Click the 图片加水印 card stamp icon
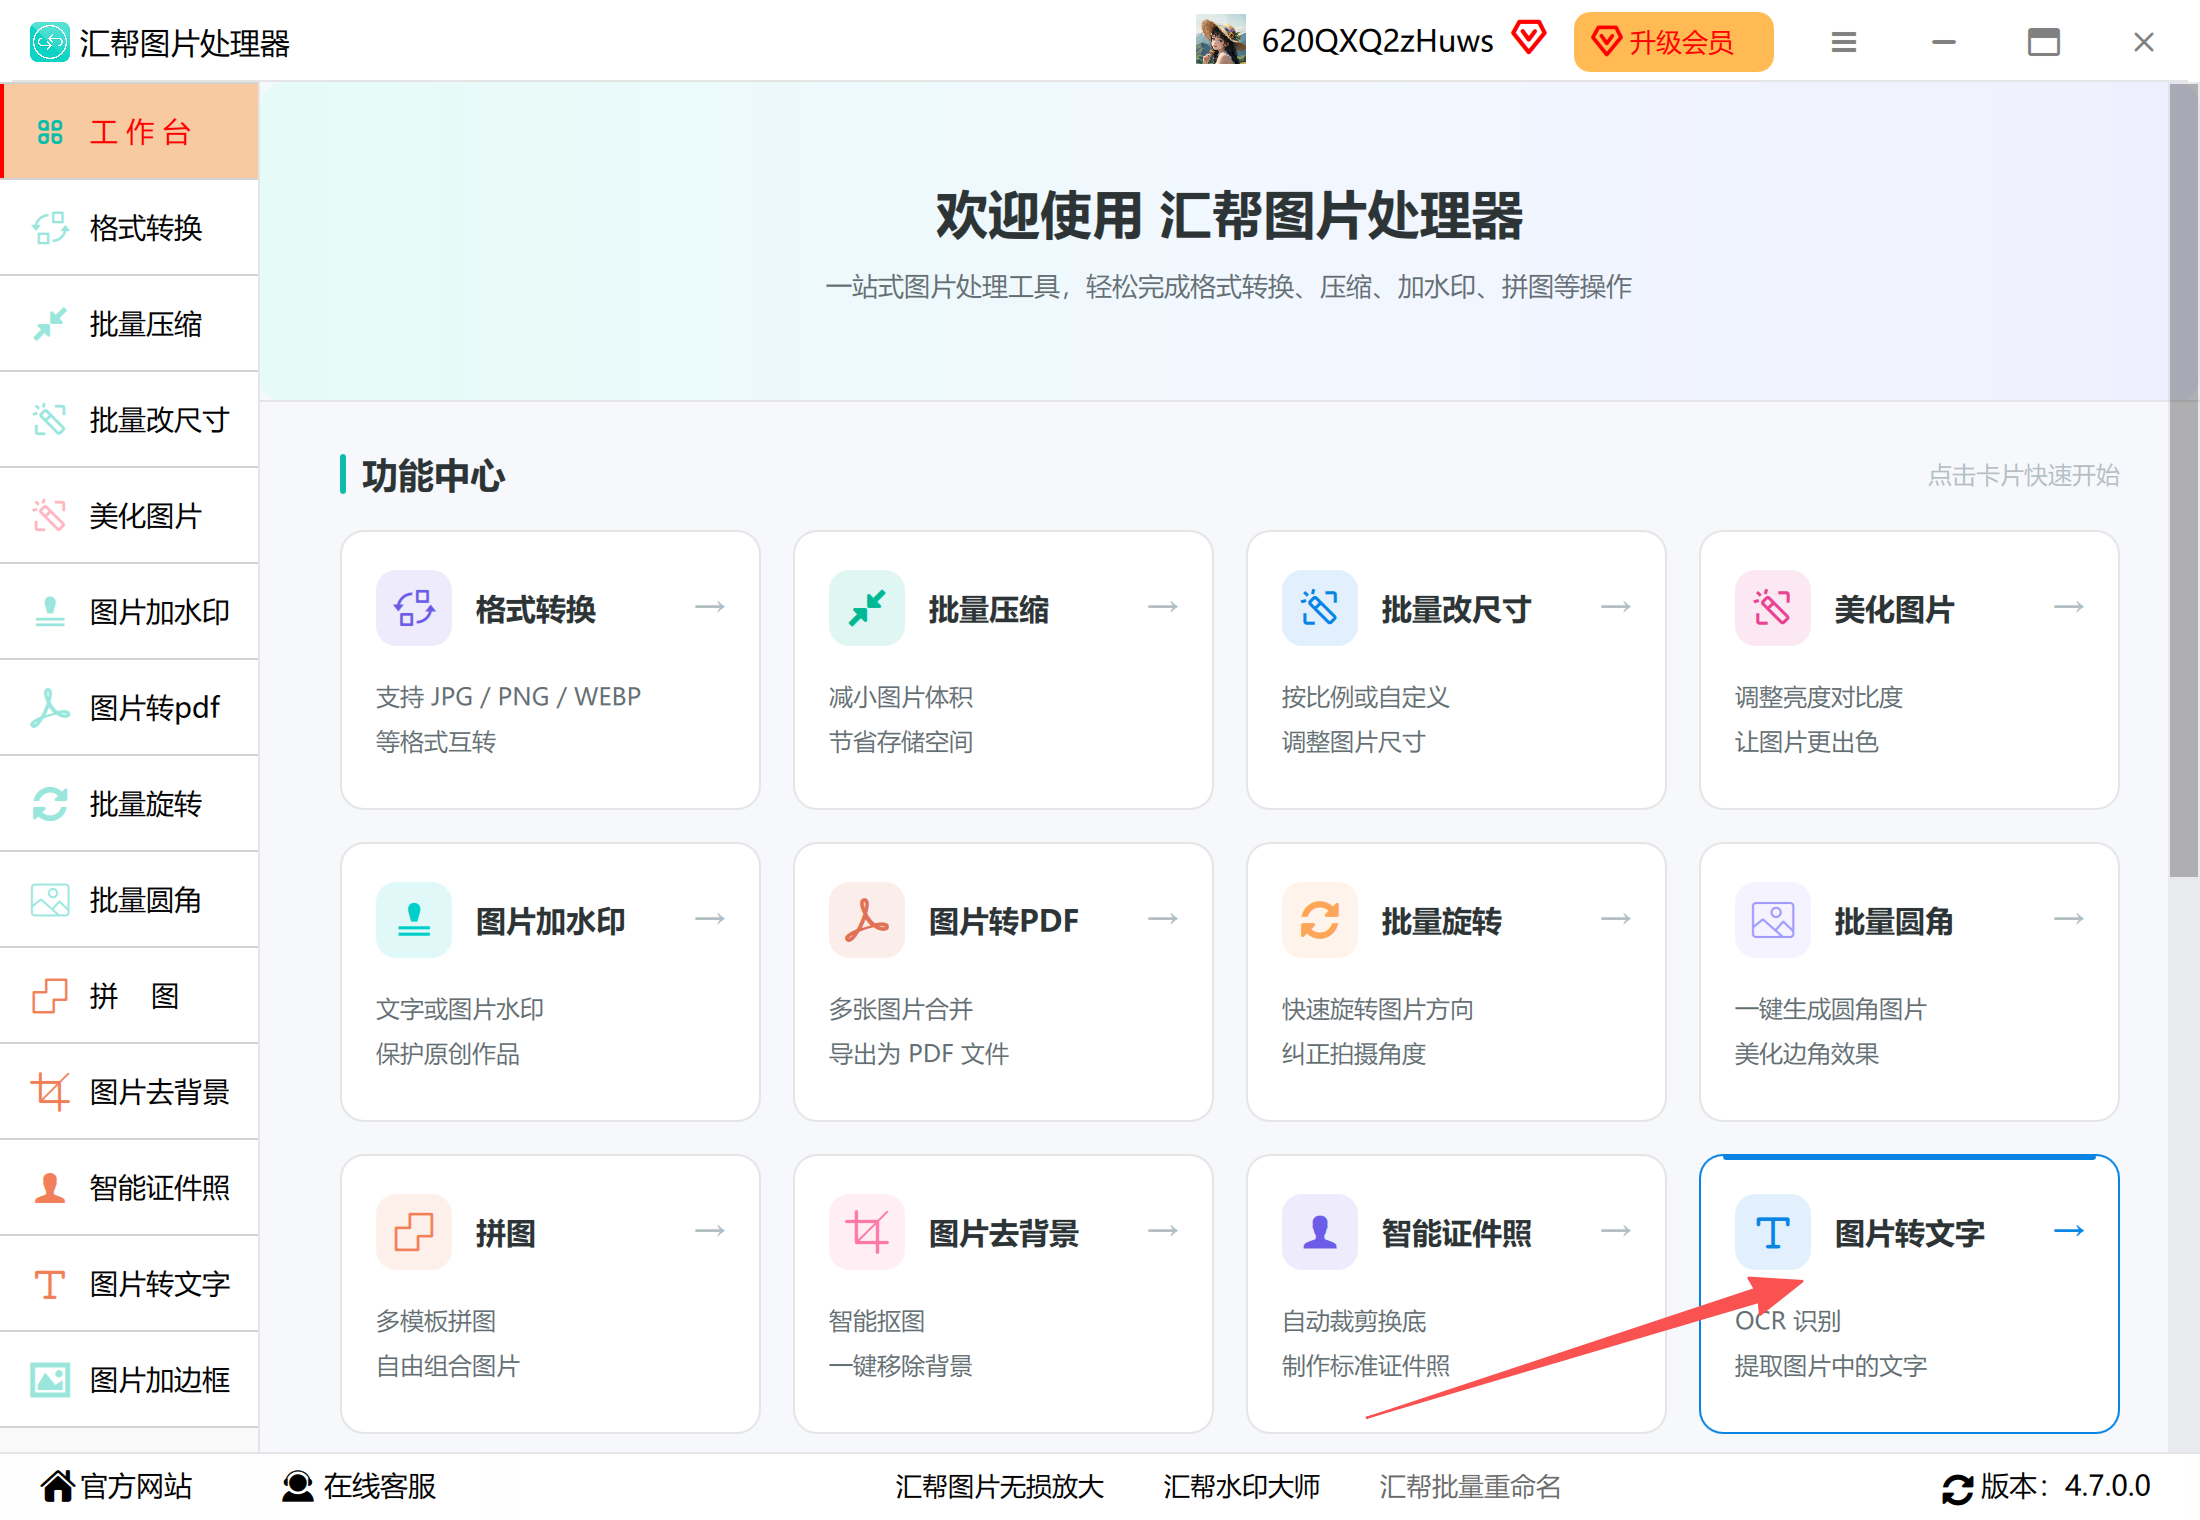The width and height of the screenshot is (2200, 1520). click(x=414, y=920)
